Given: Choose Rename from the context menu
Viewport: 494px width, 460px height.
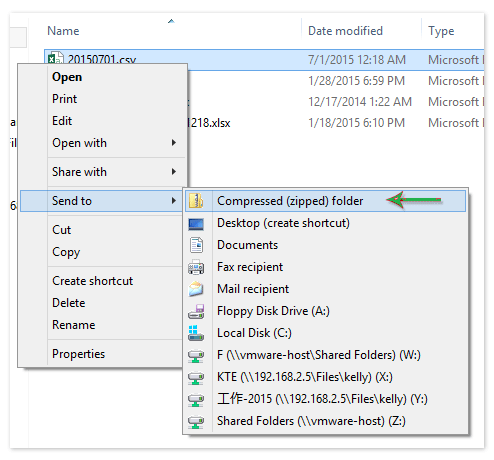Looking at the screenshot, I should click(x=74, y=325).
